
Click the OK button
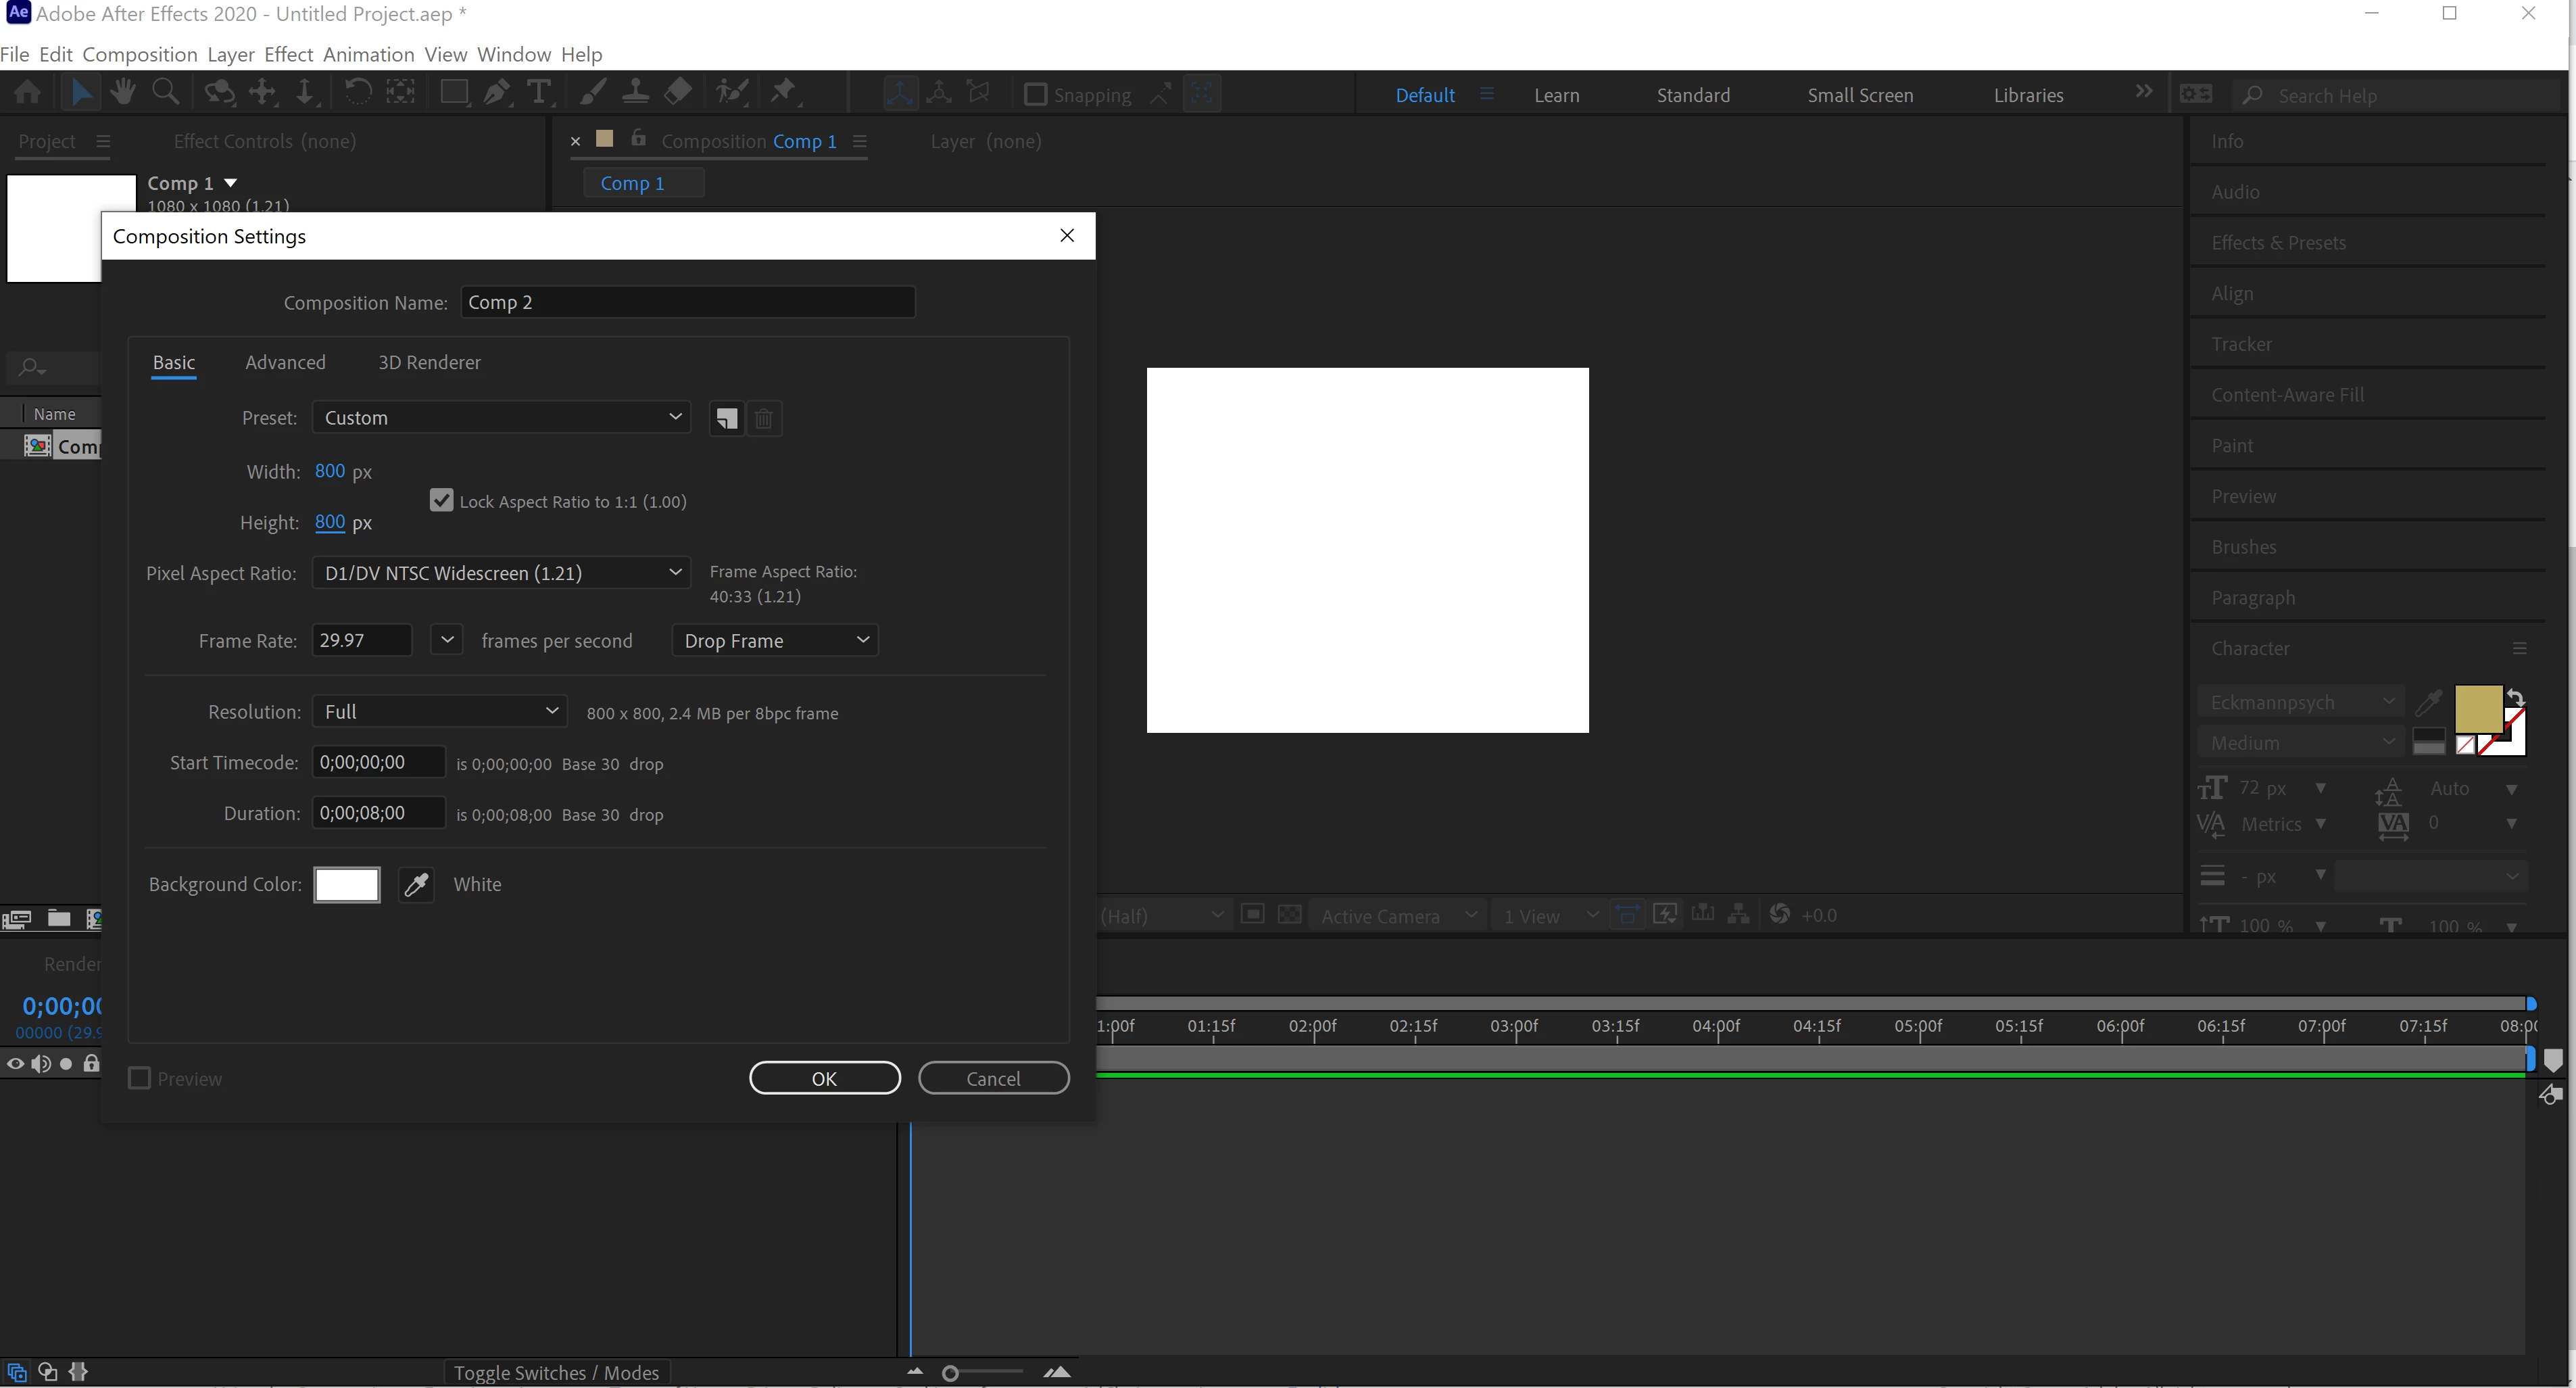coord(824,1078)
